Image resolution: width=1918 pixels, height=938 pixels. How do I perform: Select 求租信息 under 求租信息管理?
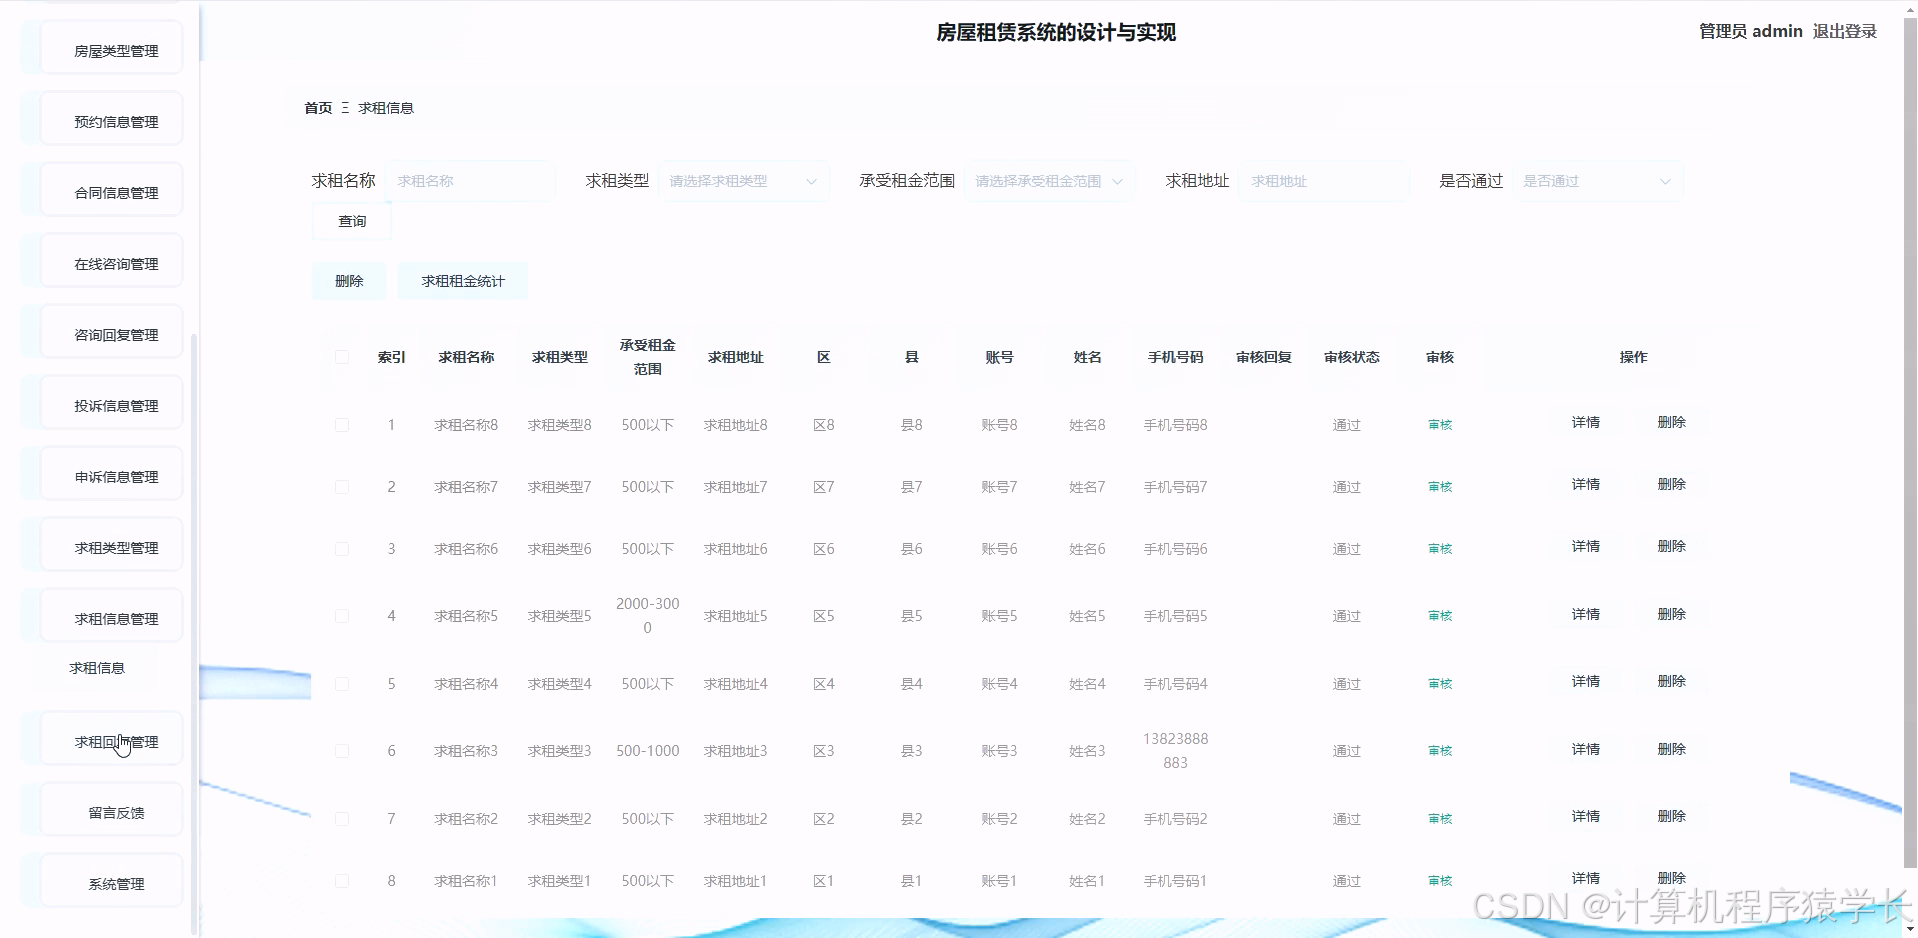97,668
